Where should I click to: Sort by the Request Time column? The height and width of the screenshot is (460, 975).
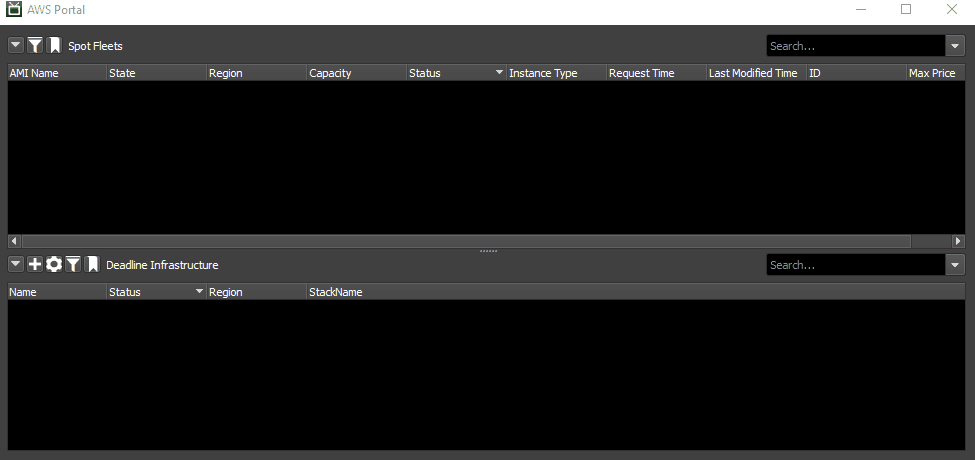click(x=657, y=73)
